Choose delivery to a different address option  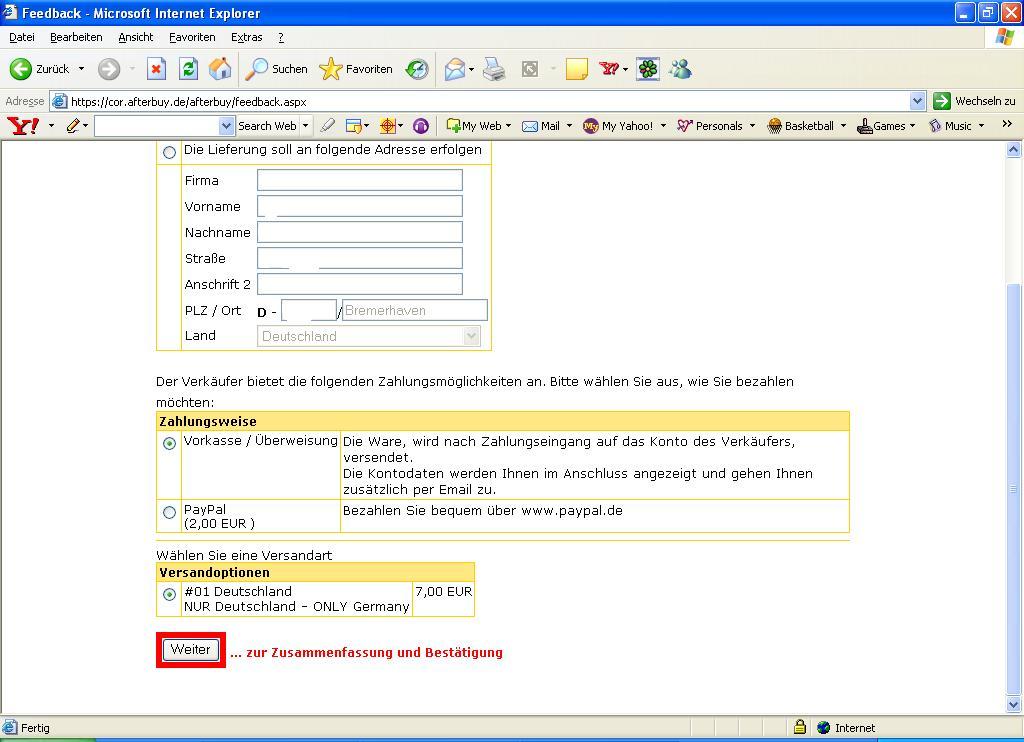(x=169, y=152)
